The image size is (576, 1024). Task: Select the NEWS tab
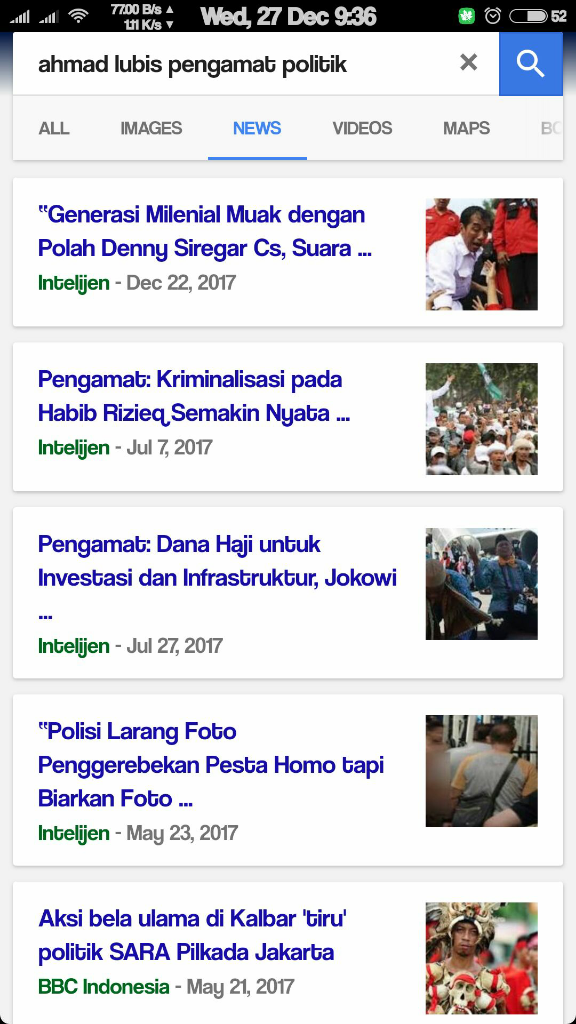click(257, 128)
